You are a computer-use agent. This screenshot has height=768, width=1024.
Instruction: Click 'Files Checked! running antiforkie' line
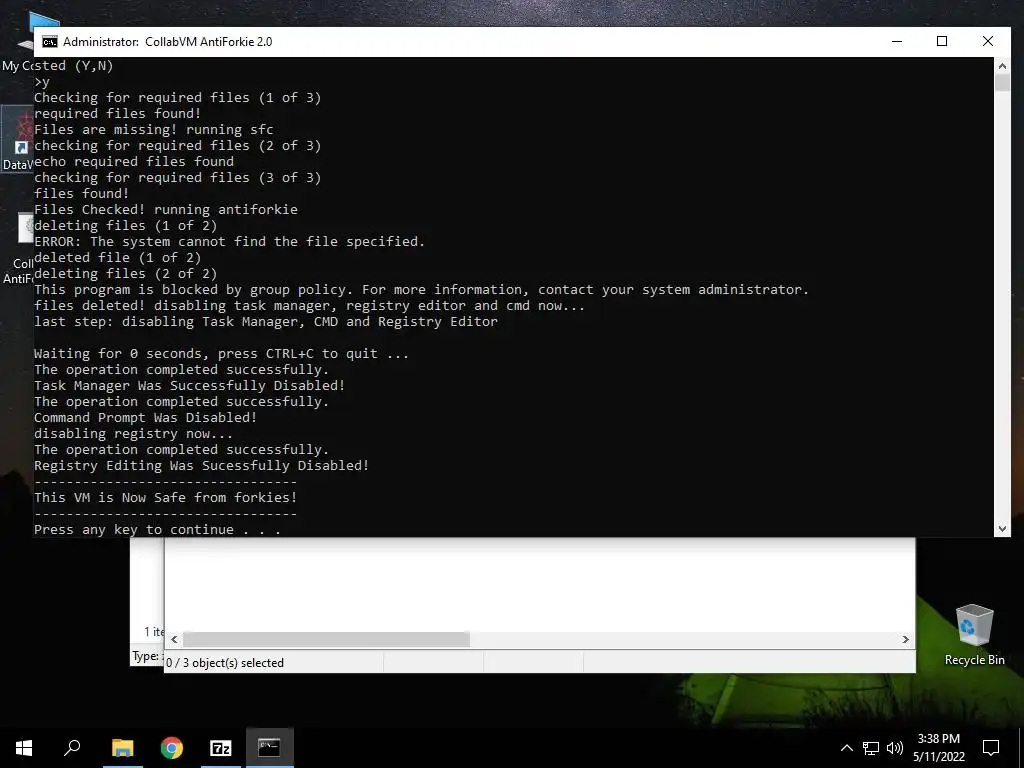pos(166,210)
